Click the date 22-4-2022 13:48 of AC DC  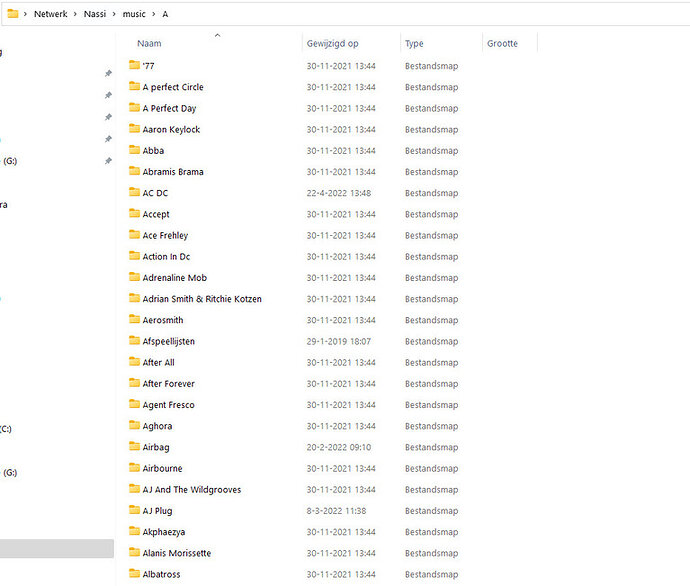(x=339, y=193)
